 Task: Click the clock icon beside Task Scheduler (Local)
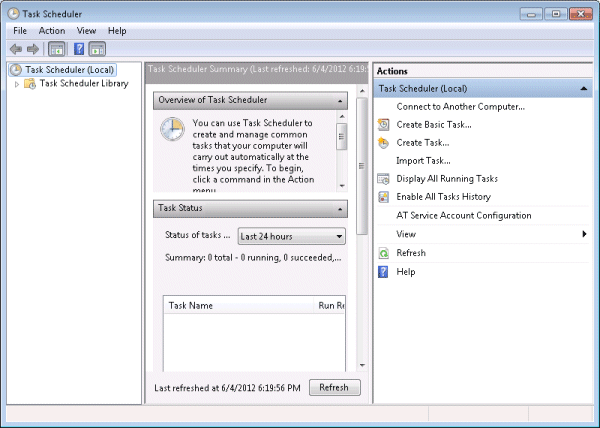point(16,70)
